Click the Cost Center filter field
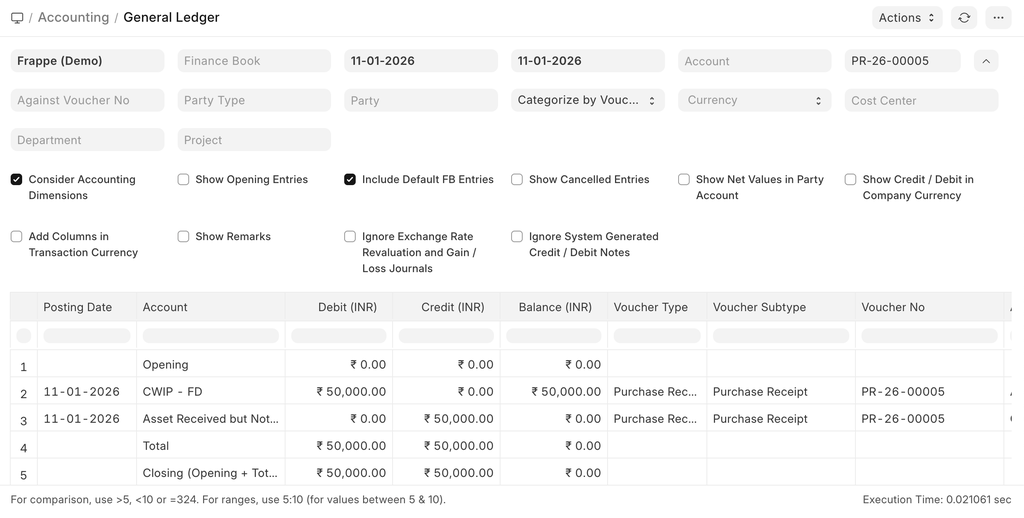The height and width of the screenshot is (518, 1024). tap(921, 100)
